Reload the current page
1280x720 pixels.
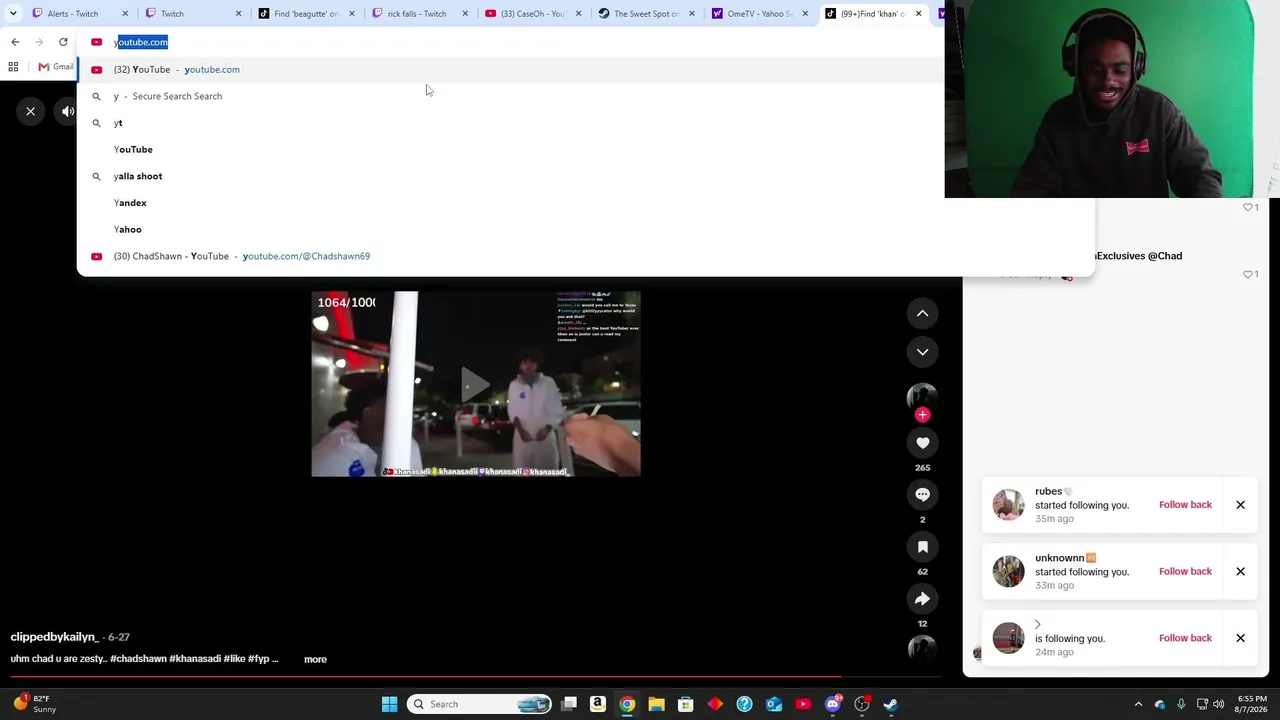pos(63,42)
